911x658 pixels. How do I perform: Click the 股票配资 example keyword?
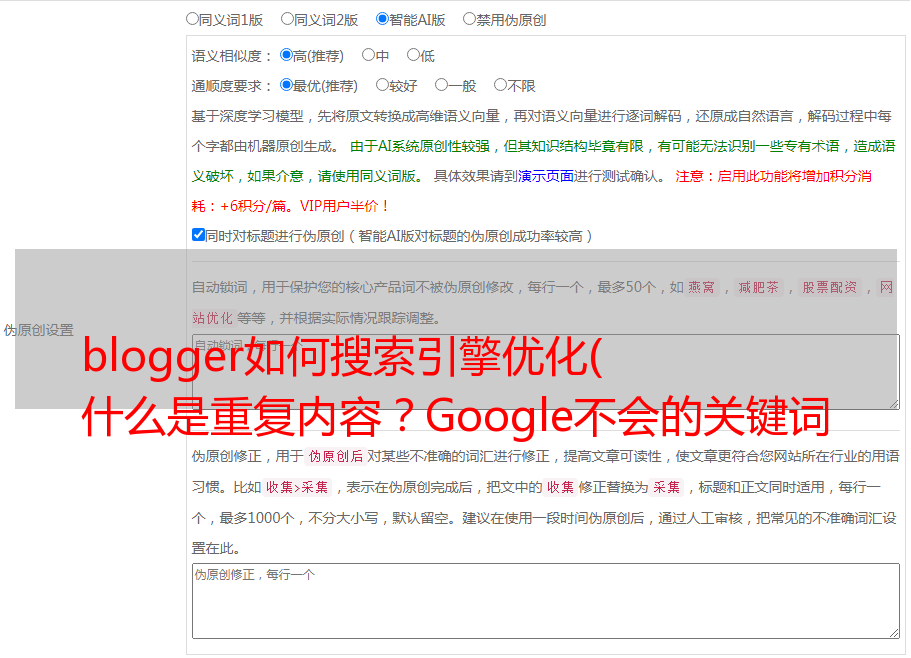pos(830,287)
